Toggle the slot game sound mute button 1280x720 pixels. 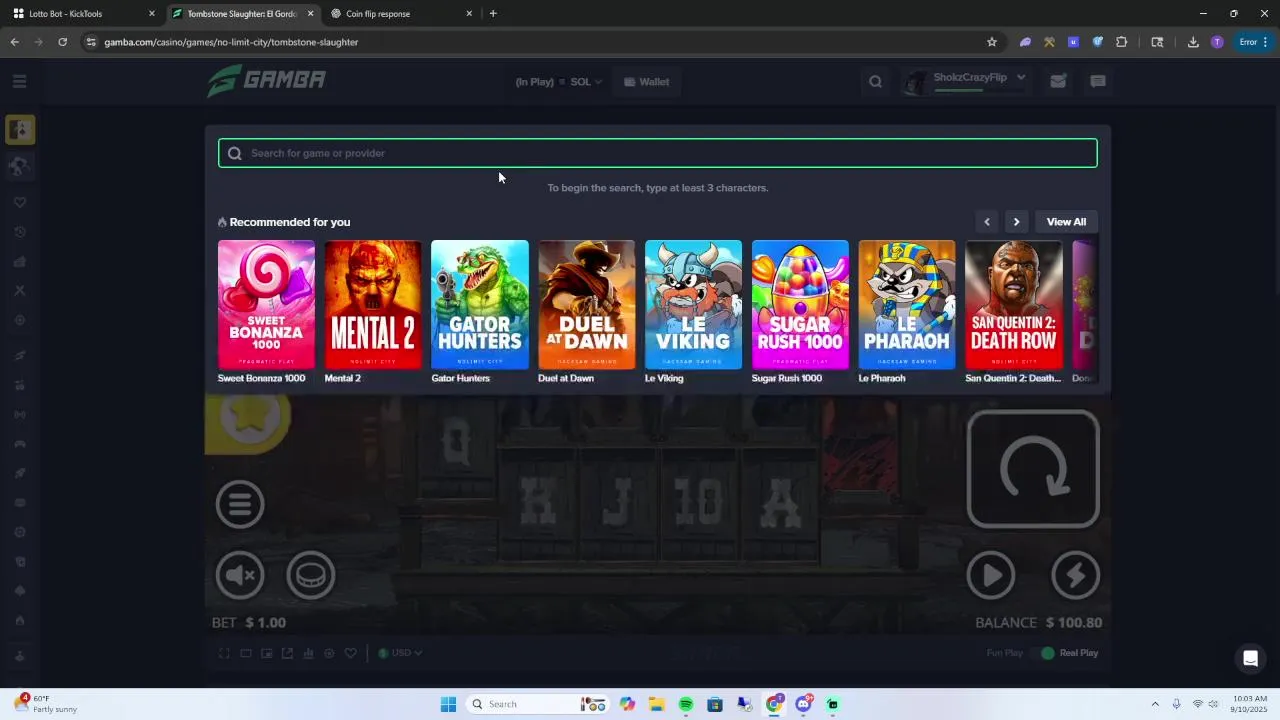240,575
